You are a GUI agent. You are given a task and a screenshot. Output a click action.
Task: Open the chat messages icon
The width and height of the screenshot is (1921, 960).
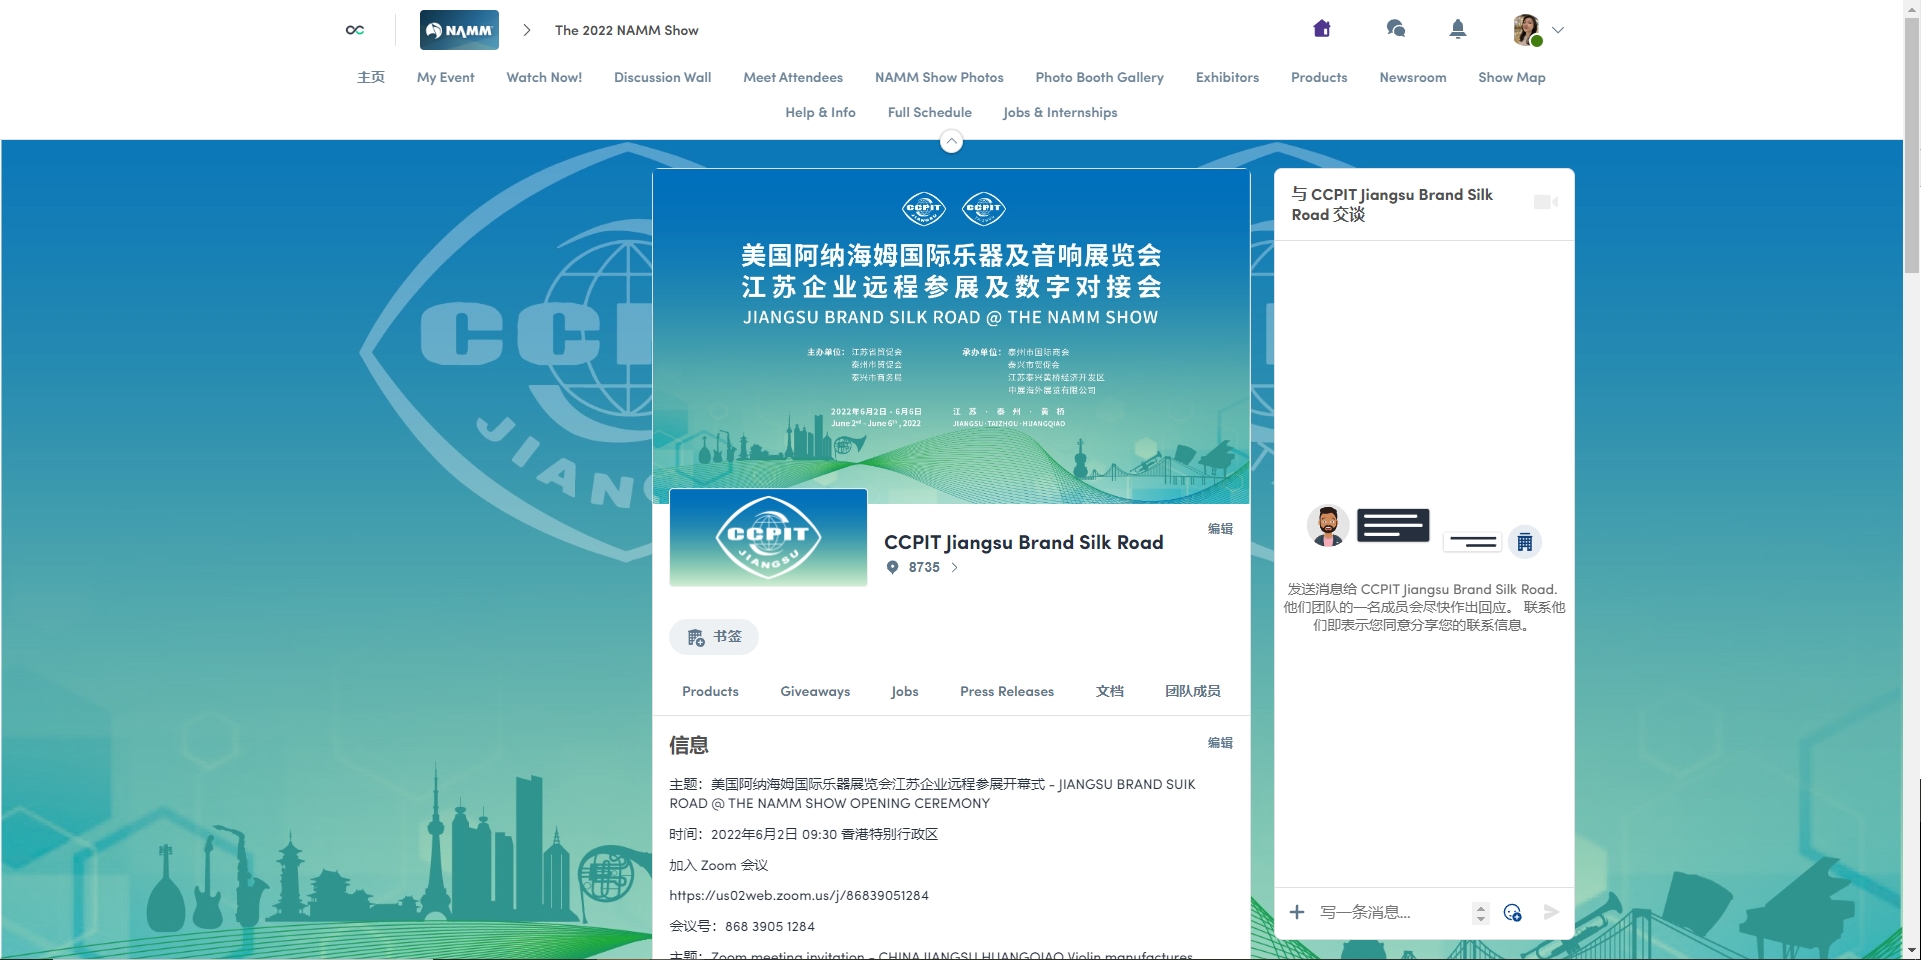[1396, 29]
